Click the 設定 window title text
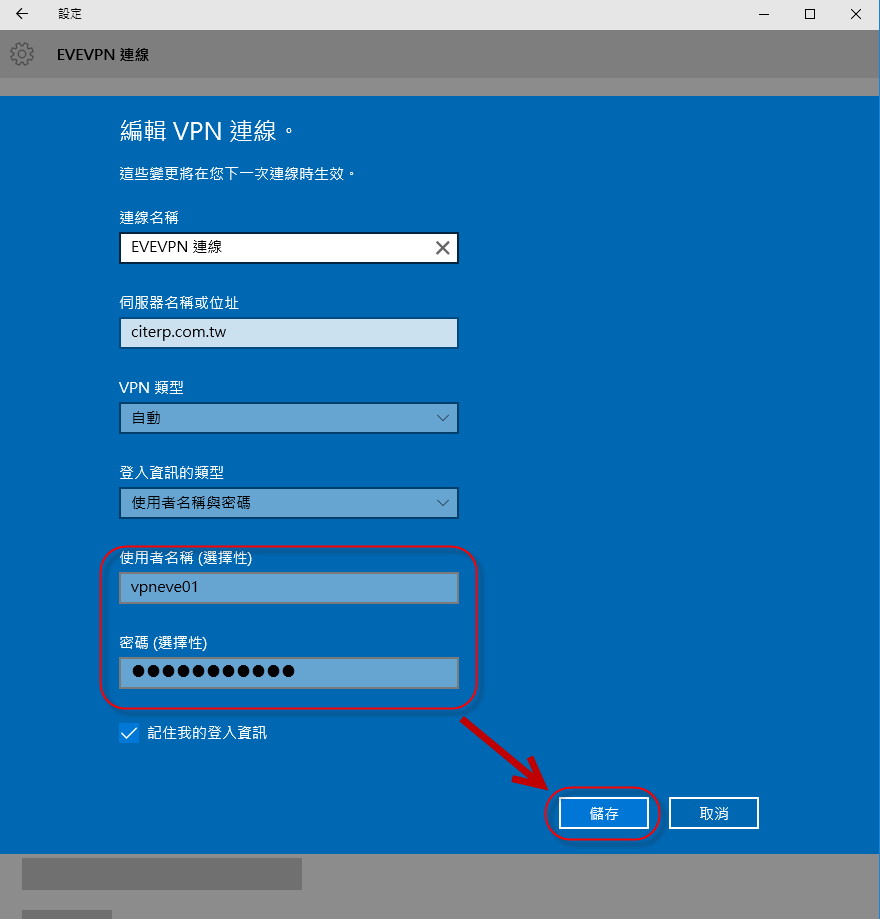 (x=70, y=14)
